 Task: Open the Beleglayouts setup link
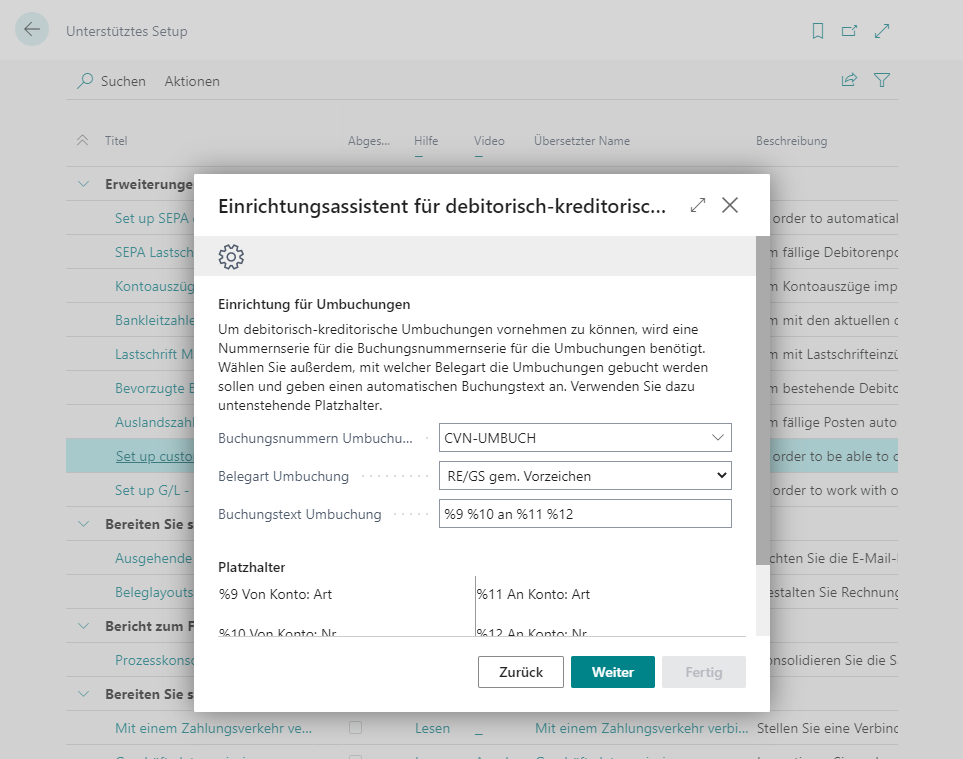coord(154,593)
